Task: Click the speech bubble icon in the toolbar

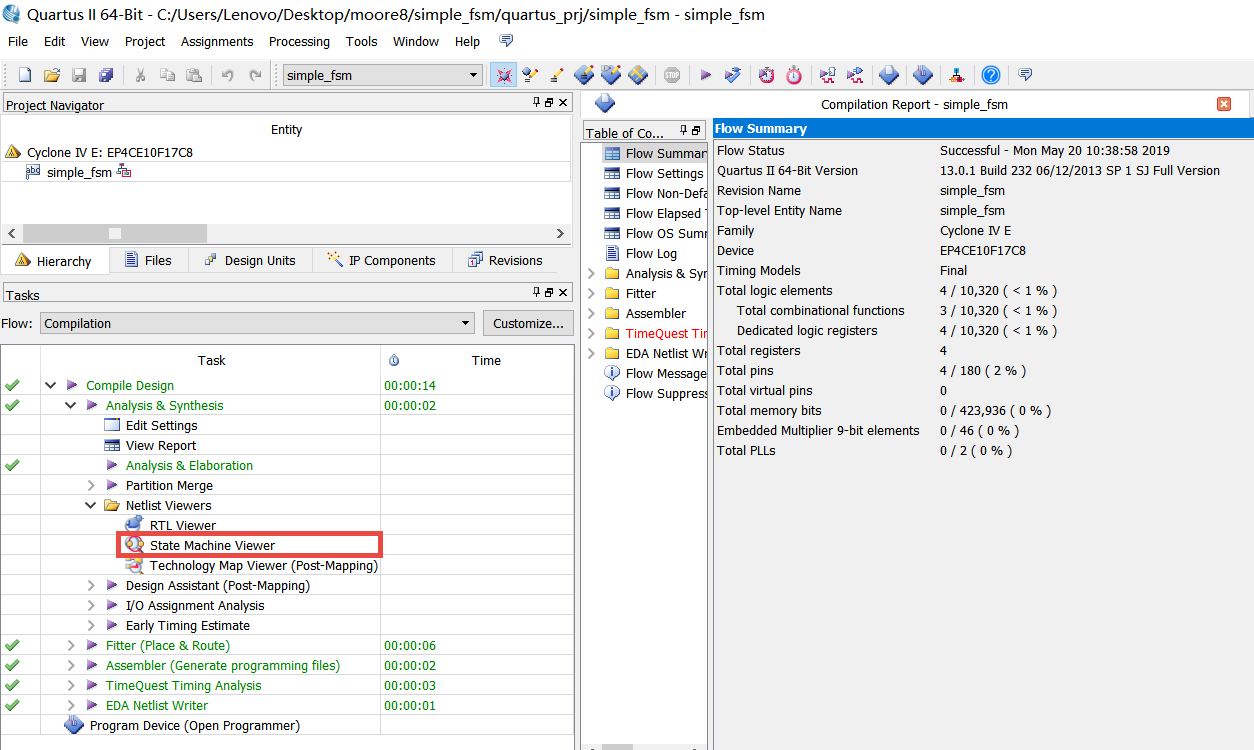Action: [x=1024, y=75]
